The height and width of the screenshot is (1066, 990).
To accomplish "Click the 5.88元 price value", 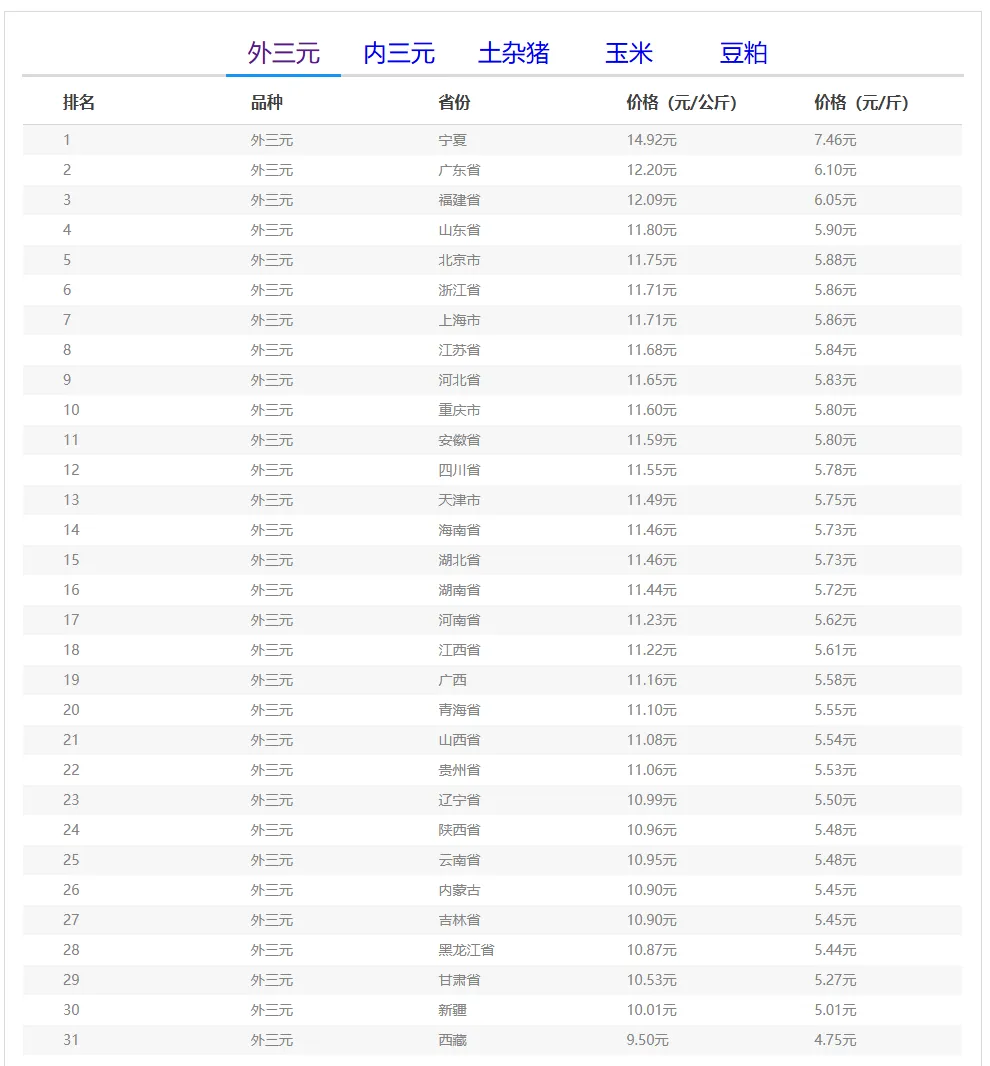I will [835, 260].
